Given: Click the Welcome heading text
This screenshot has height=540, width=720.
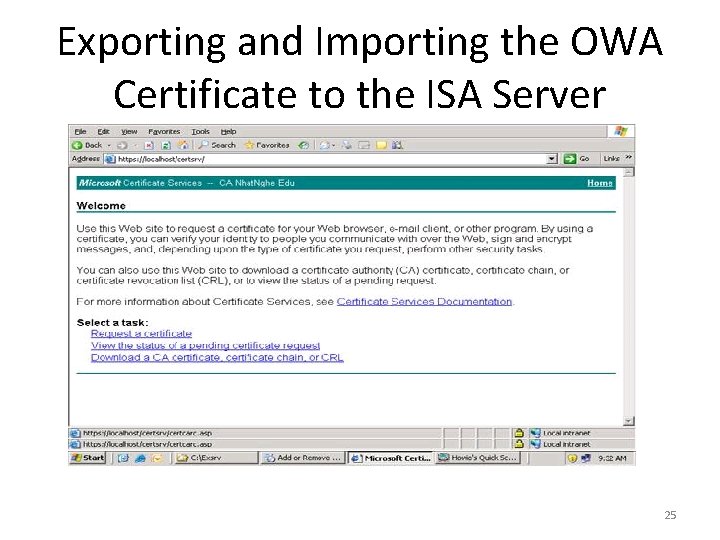Looking at the screenshot, I should tap(101, 206).
